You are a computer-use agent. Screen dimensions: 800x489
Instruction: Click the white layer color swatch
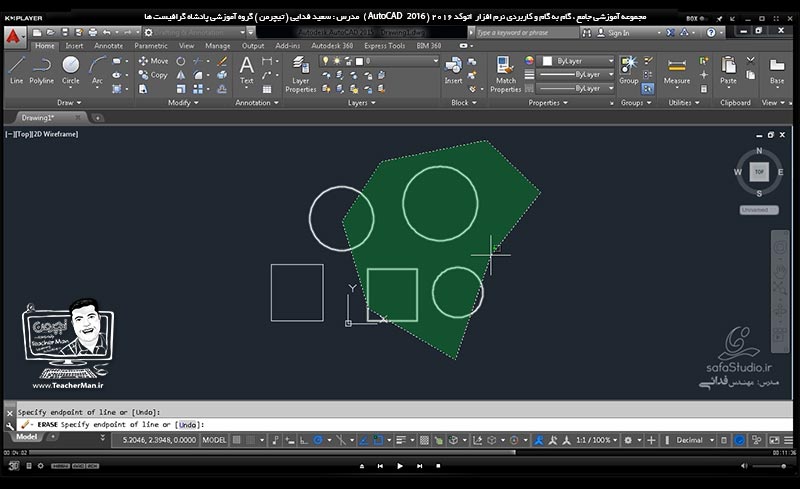[360, 61]
